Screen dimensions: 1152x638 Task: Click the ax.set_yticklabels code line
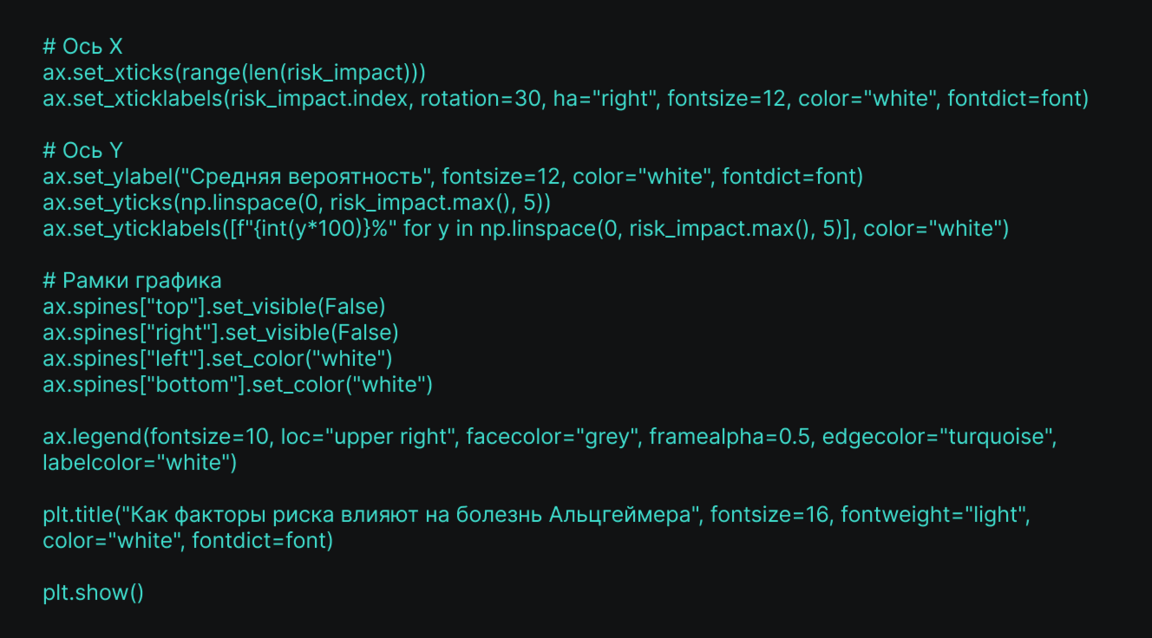pos(525,229)
